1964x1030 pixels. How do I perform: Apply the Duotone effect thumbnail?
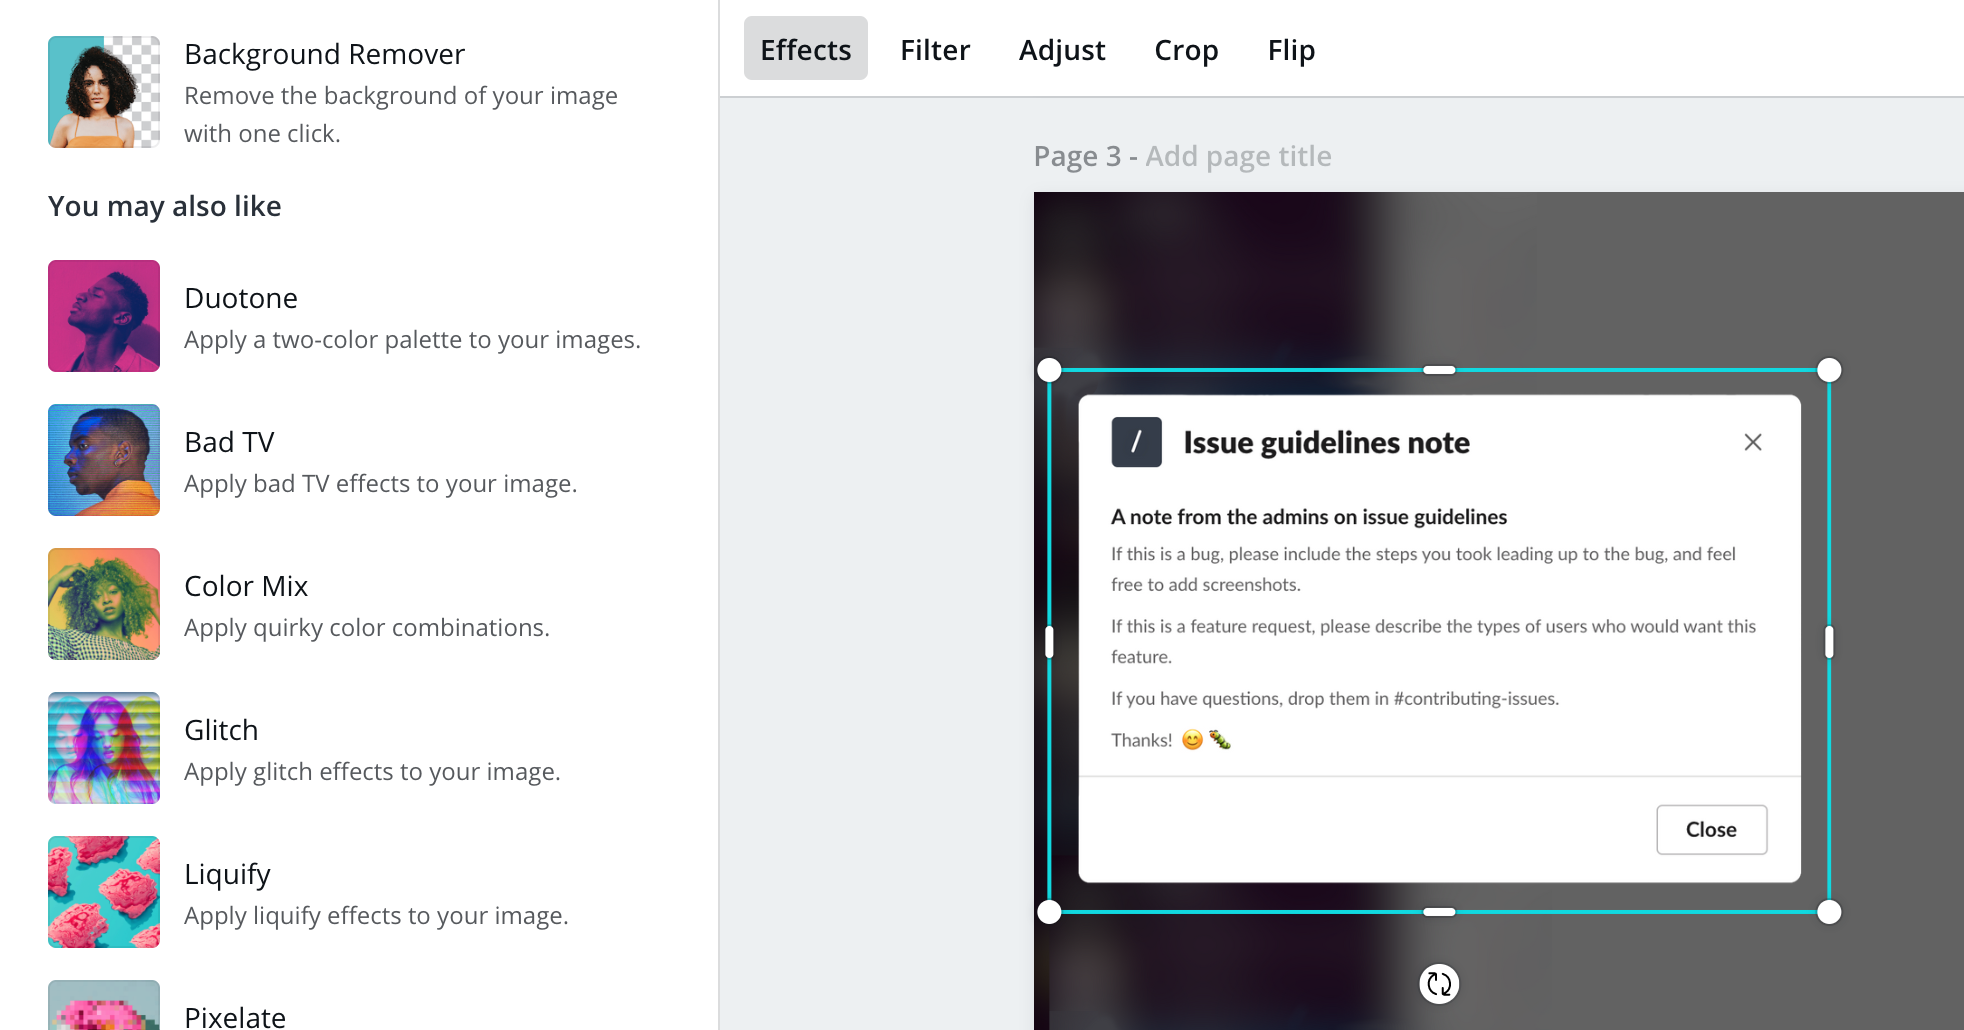click(x=104, y=316)
